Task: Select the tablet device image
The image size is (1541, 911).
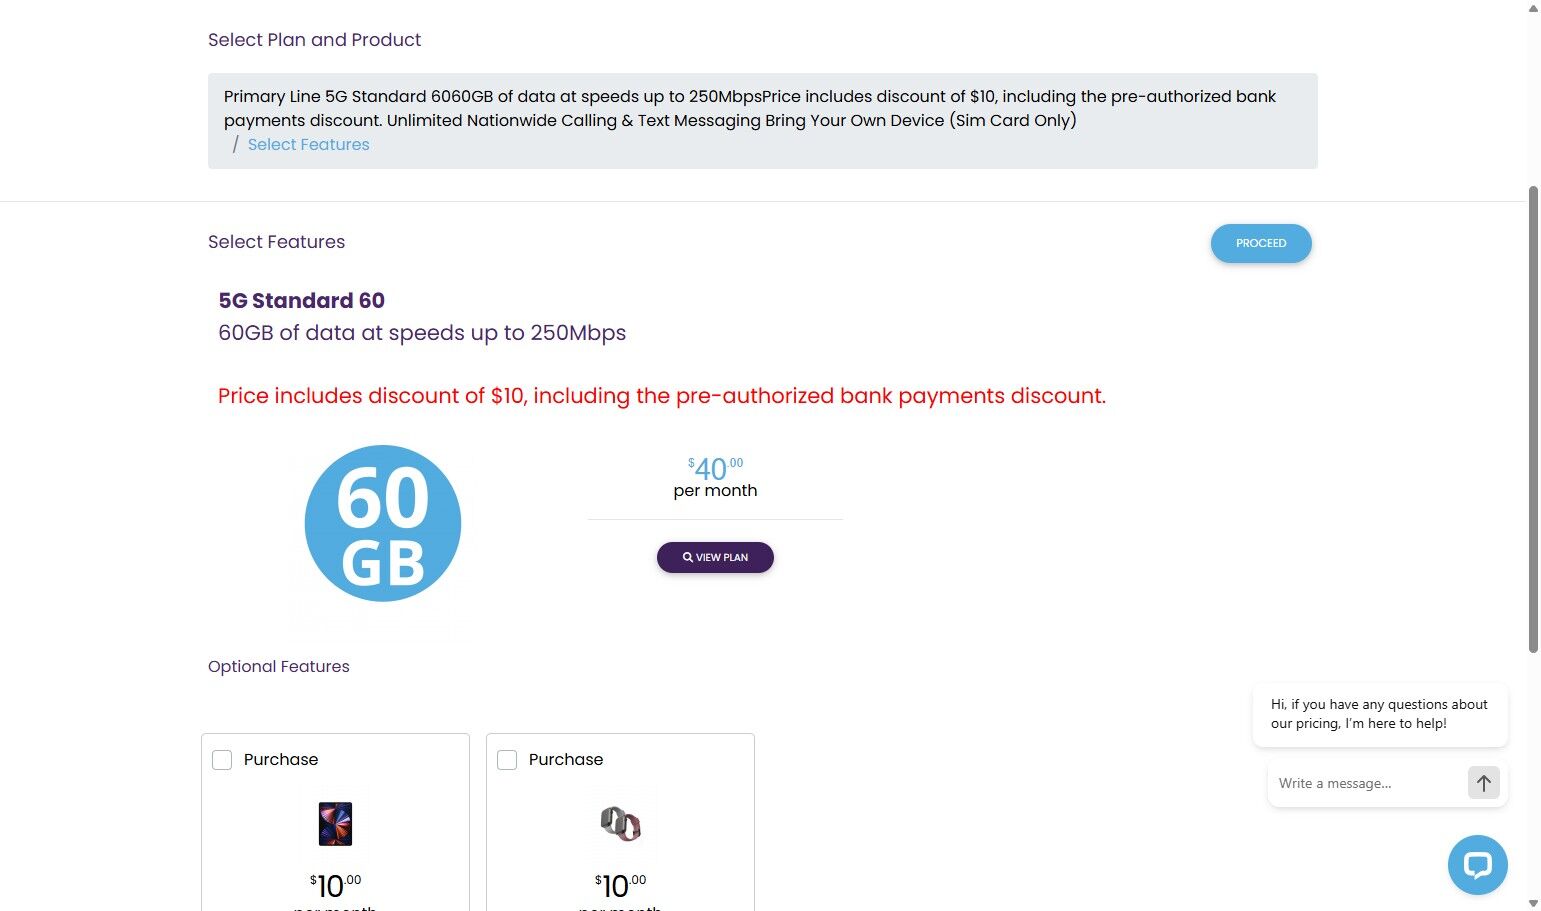Action: pyautogui.click(x=335, y=824)
